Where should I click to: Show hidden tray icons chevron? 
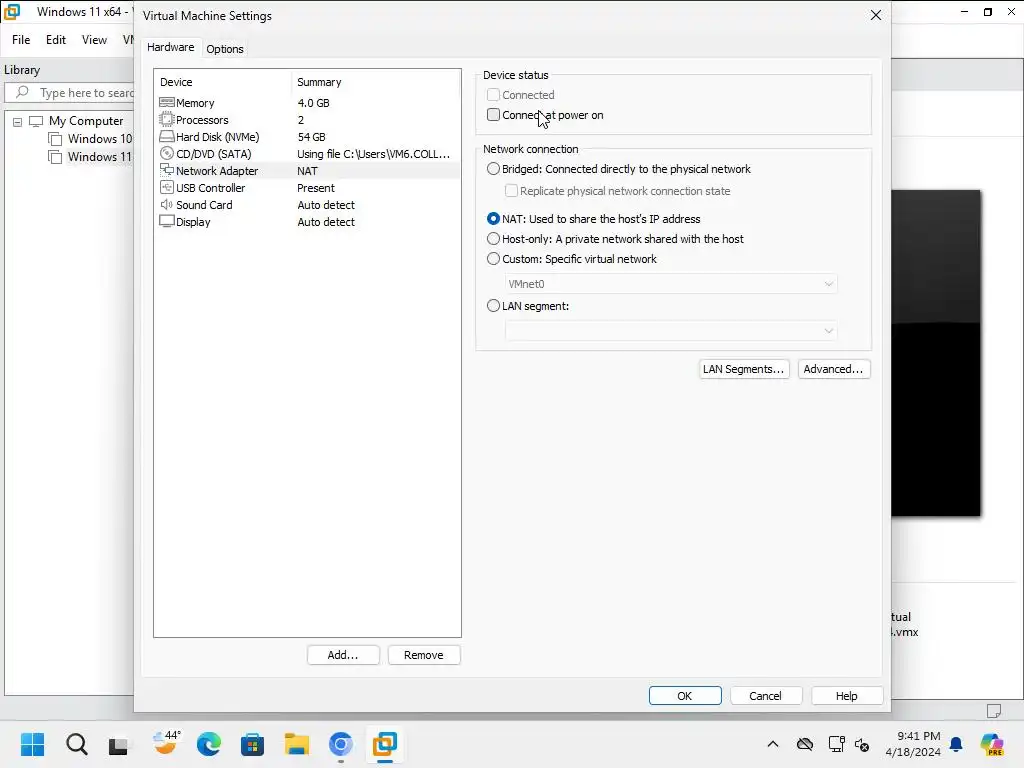(773, 744)
